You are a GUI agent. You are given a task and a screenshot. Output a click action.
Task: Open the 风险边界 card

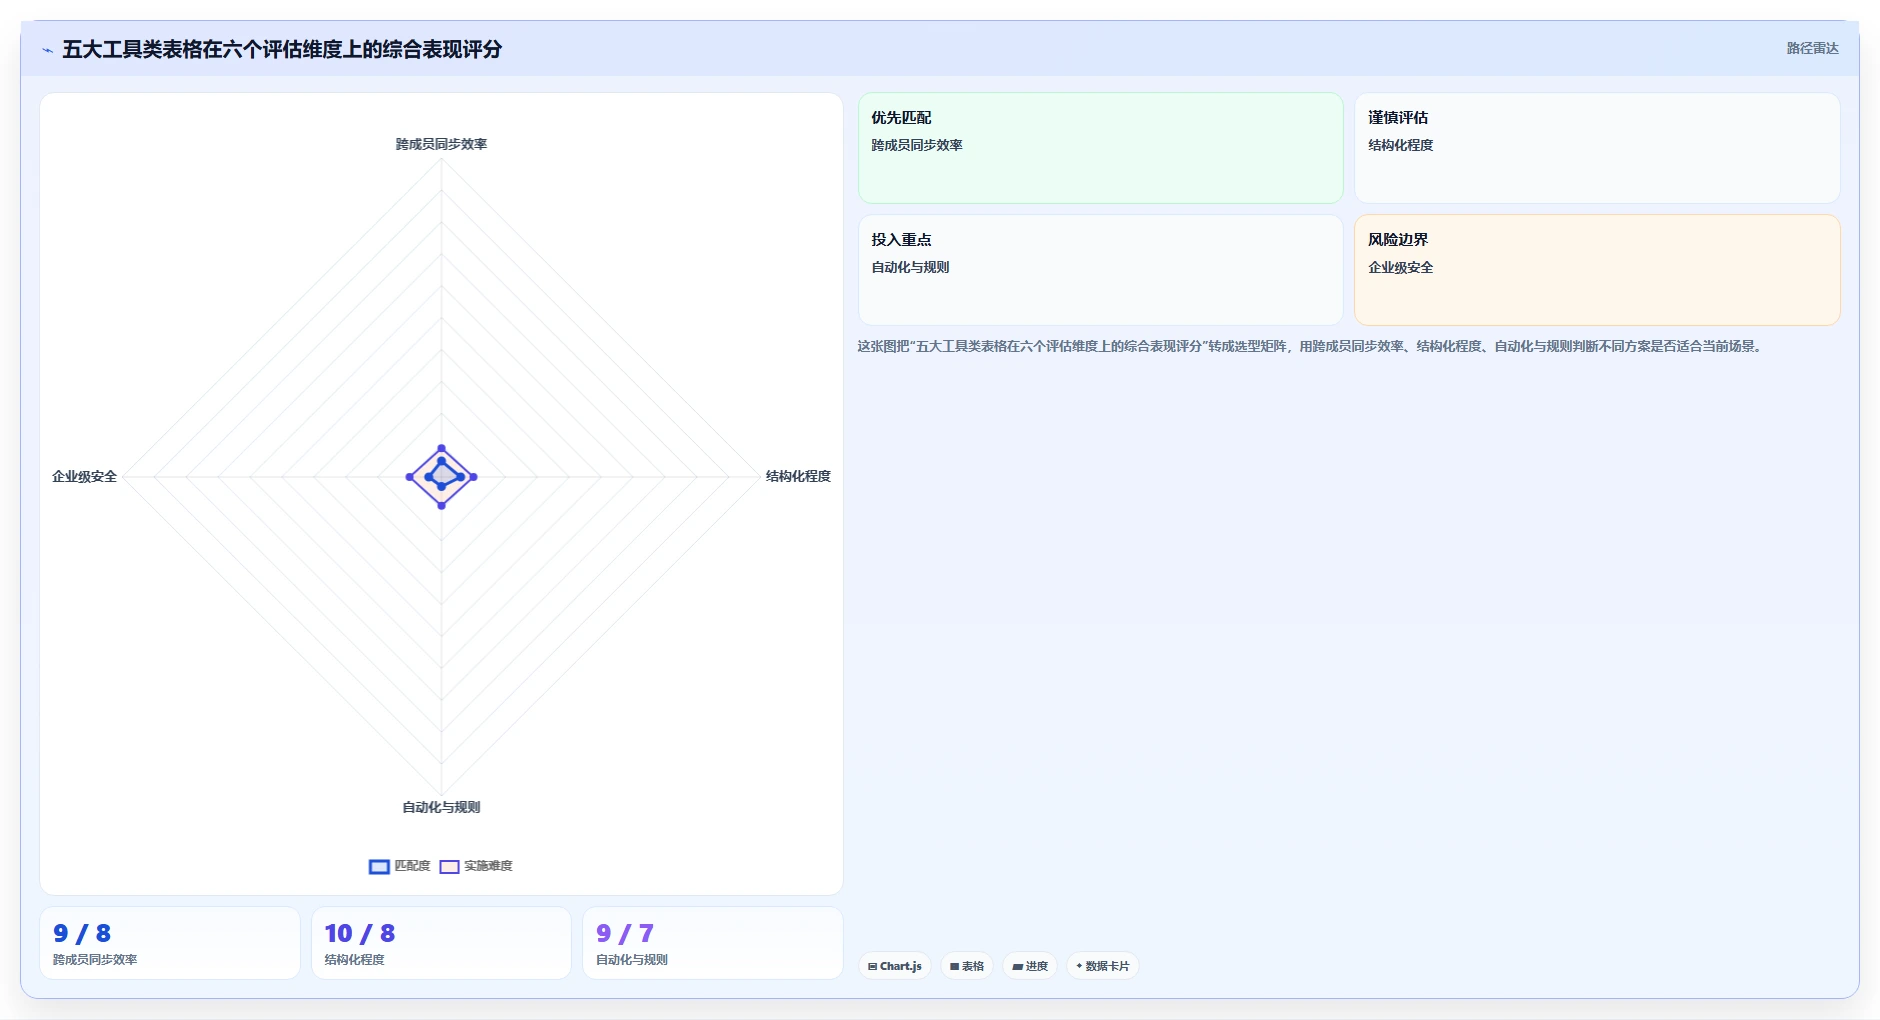pos(1597,270)
